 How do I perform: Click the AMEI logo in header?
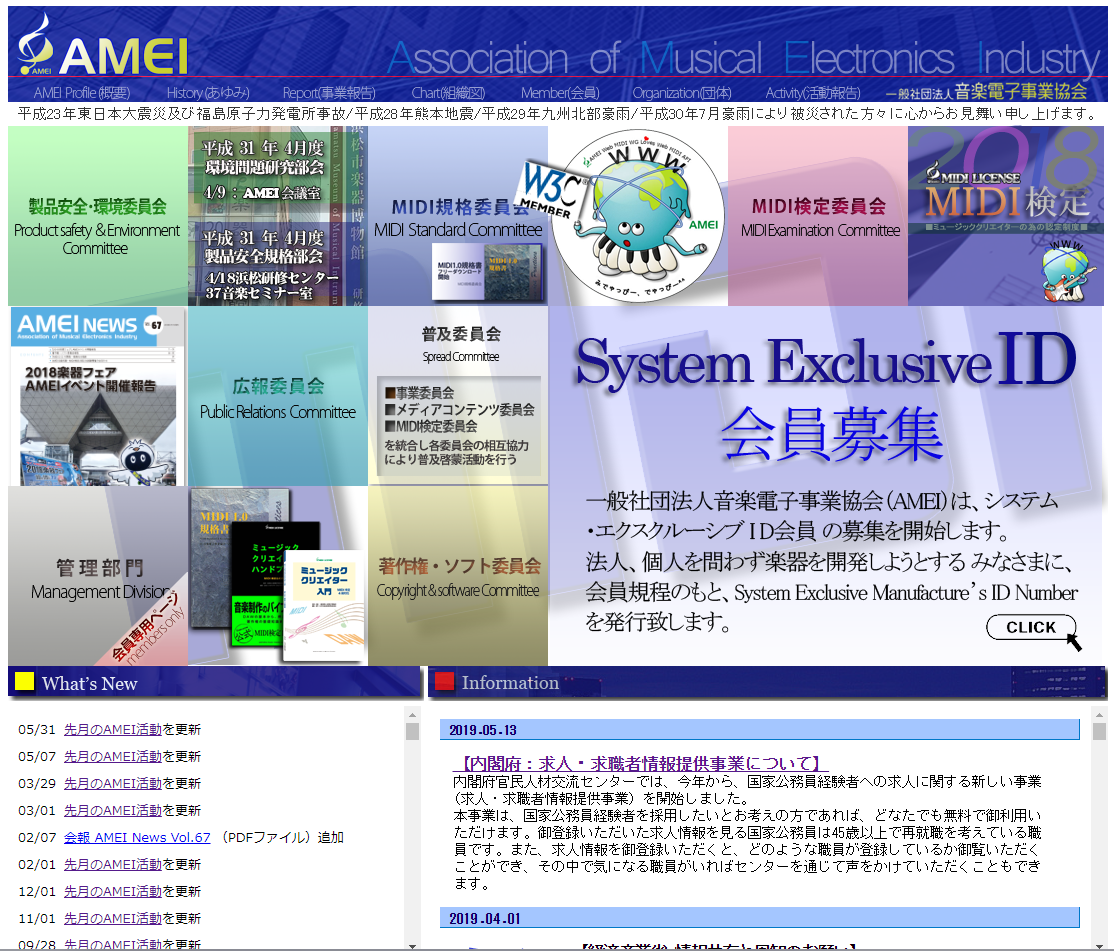coord(102,46)
